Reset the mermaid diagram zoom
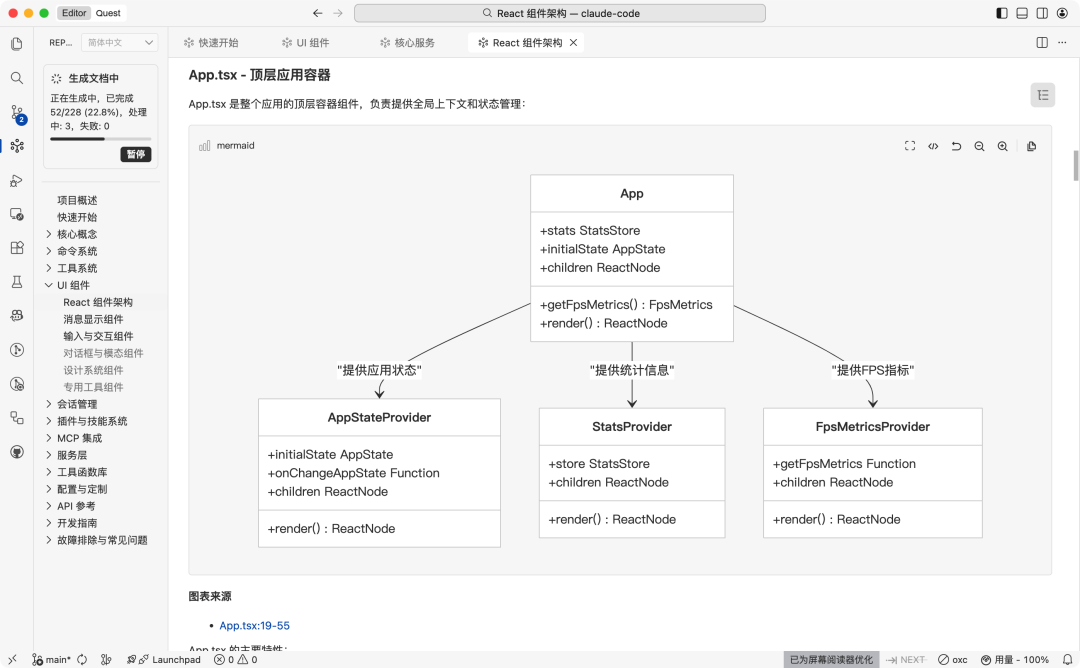Image resolution: width=1080 pixels, height=668 pixels. click(956, 146)
